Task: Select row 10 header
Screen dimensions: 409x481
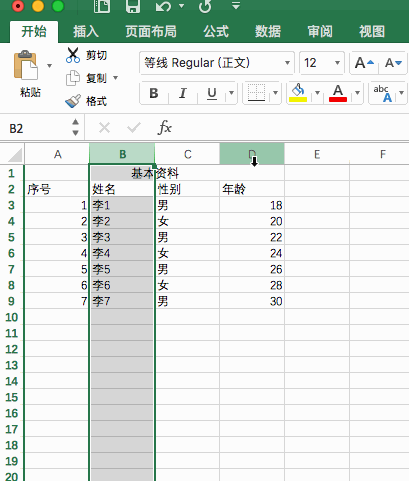Action: [12, 317]
